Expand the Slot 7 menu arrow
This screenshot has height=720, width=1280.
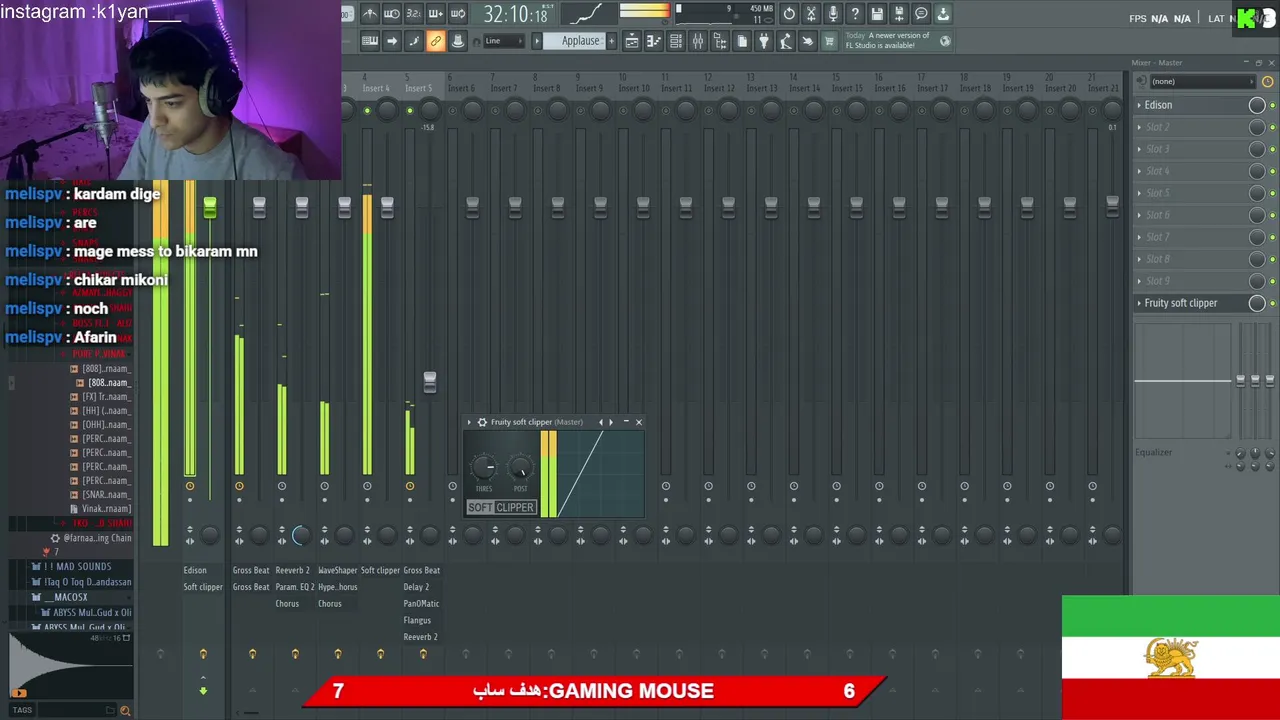click(x=1139, y=237)
